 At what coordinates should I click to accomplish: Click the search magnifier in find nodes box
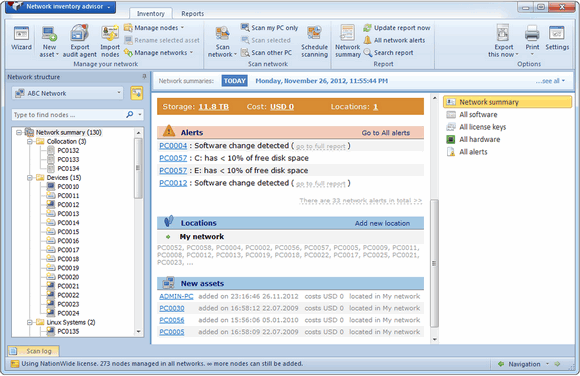click(x=129, y=114)
